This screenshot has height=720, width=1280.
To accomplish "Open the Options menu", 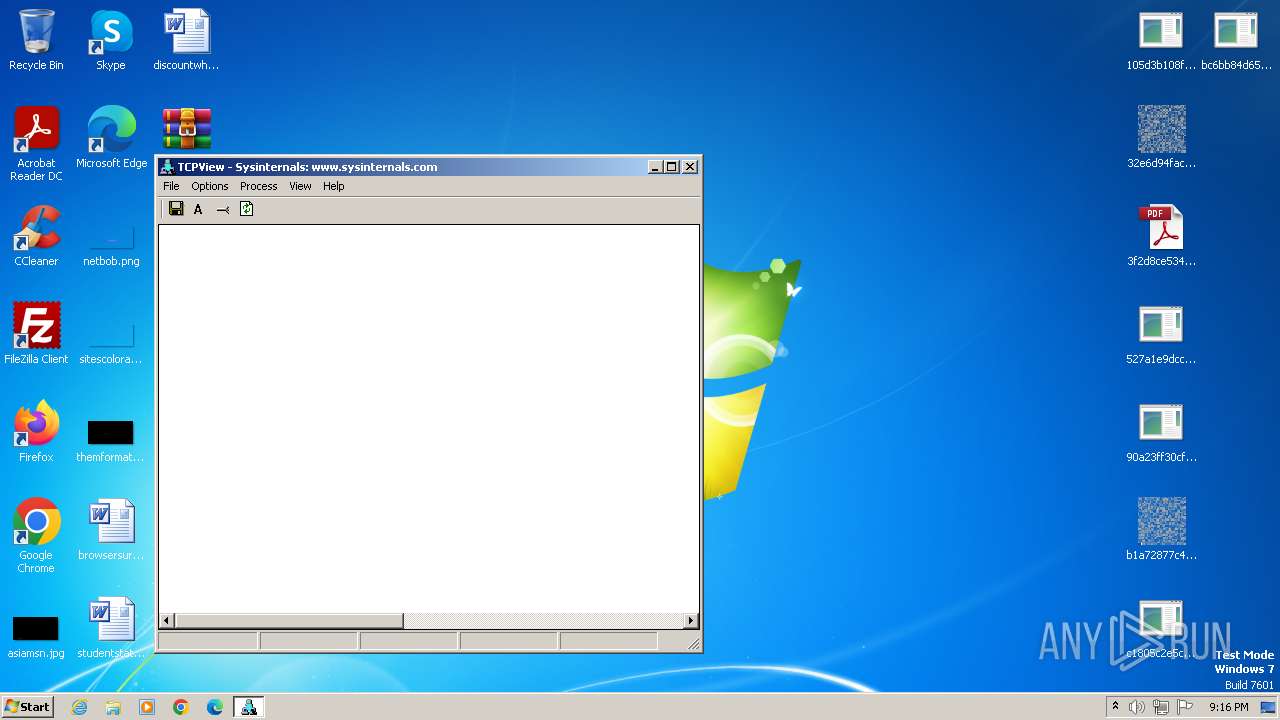I will pyautogui.click(x=210, y=186).
